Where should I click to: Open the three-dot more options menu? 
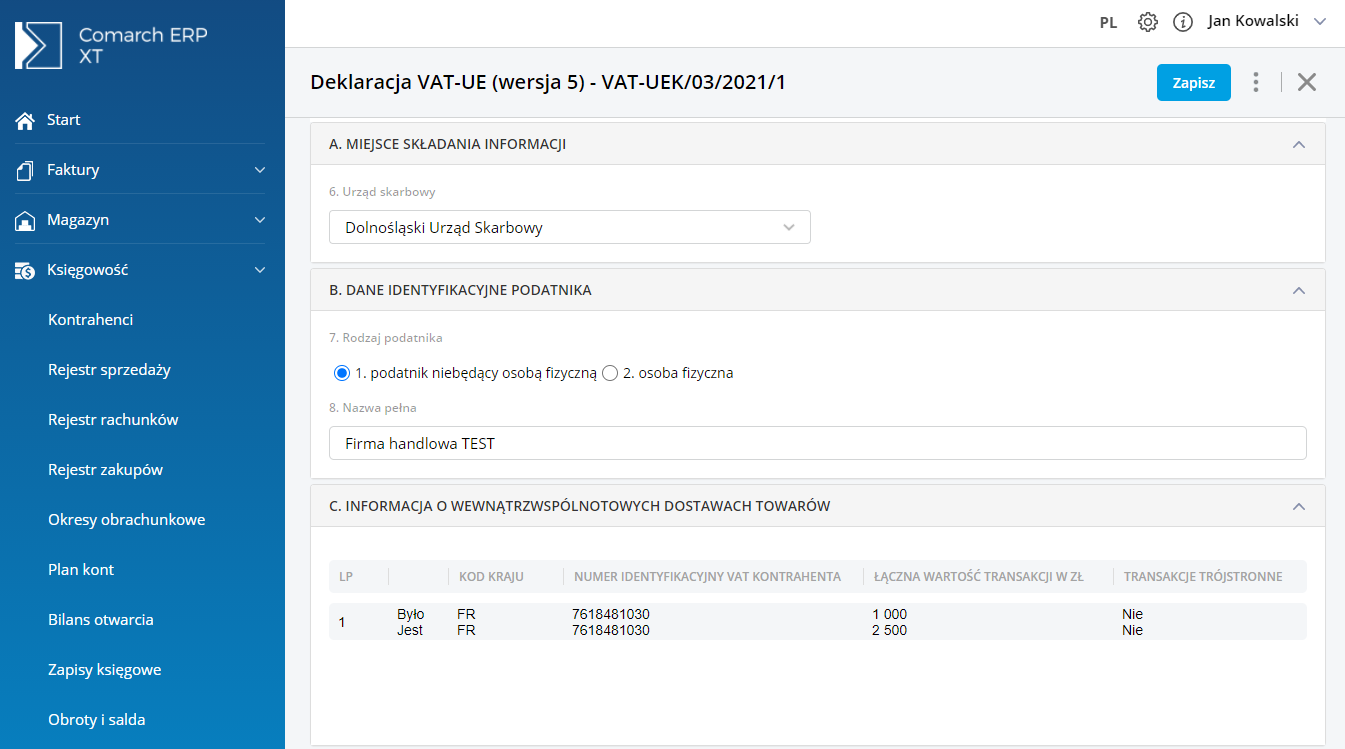pyautogui.click(x=1256, y=82)
